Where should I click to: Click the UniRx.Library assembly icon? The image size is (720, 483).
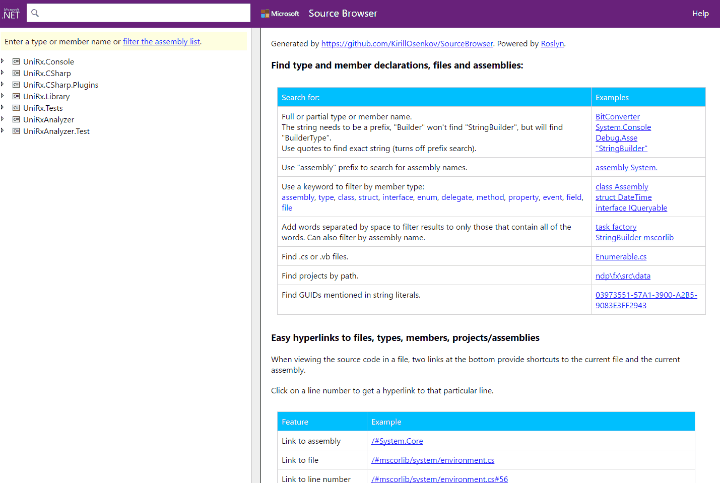pos(16,96)
